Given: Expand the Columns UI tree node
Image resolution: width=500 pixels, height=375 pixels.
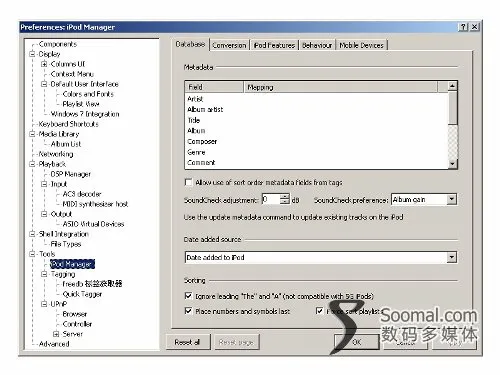Looking at the screenshot, I should pyautogui.click(x=44, y=64).
